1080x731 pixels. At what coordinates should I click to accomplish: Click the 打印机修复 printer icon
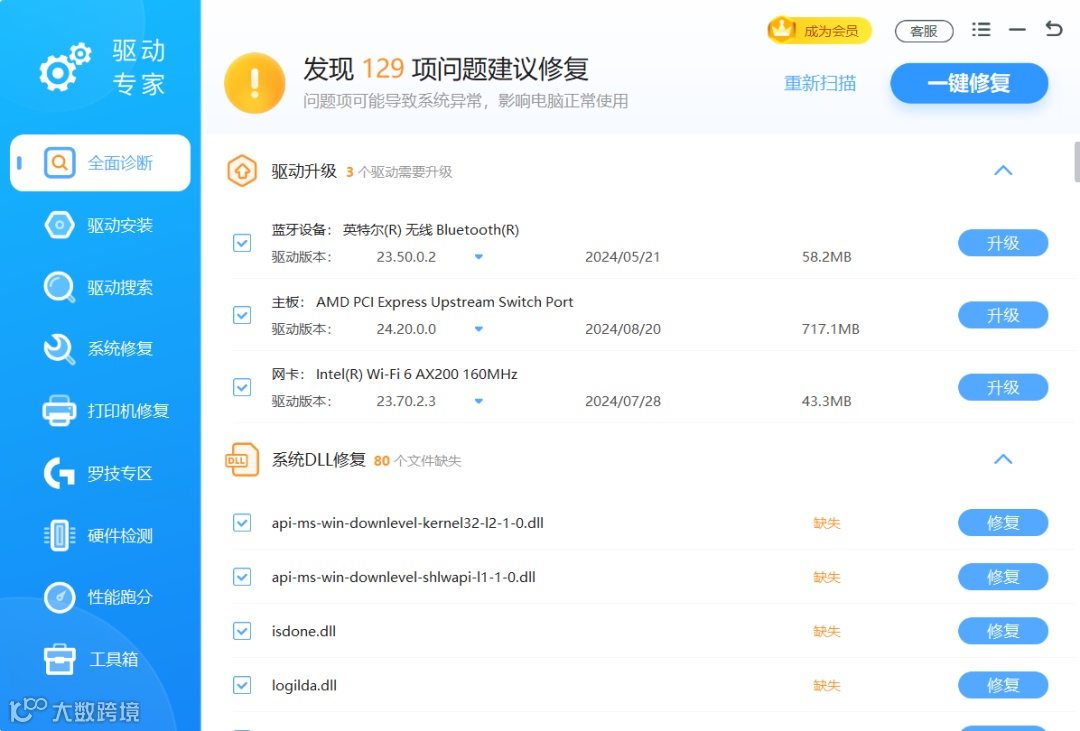point(59,411)
